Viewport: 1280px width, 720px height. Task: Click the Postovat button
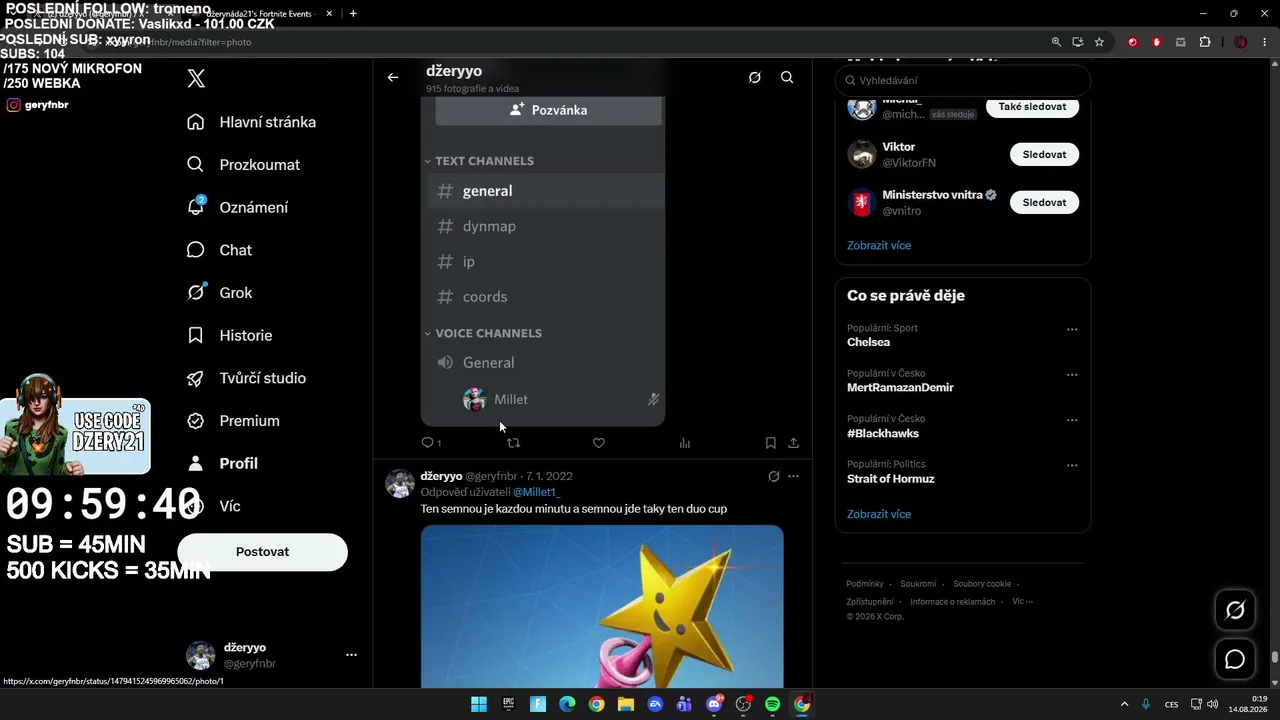click(x=263, y=552)
